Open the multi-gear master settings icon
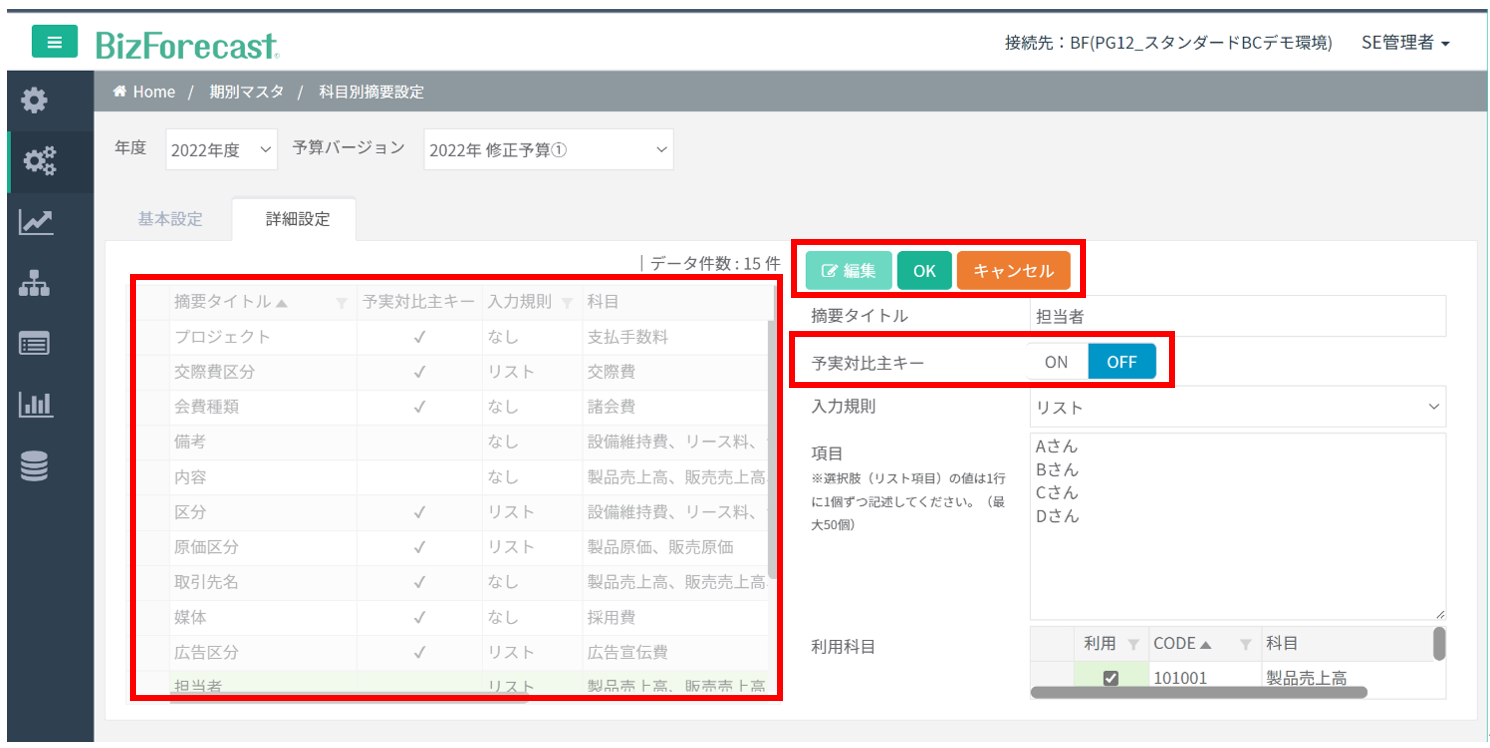This screenshot has width=1490, height=748. click(38, 161)
